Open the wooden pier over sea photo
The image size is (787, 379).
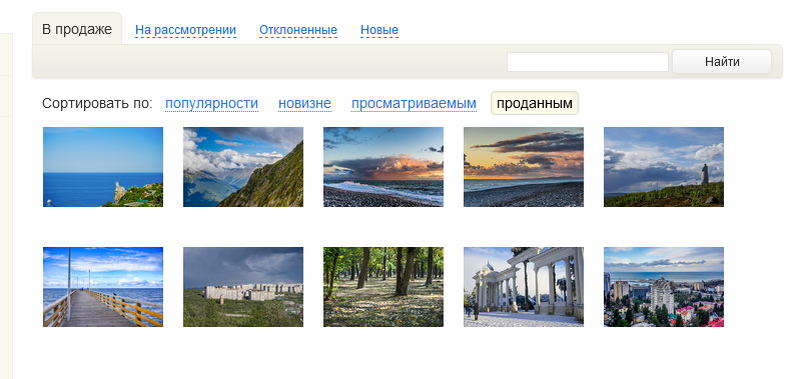pos(103,287)
